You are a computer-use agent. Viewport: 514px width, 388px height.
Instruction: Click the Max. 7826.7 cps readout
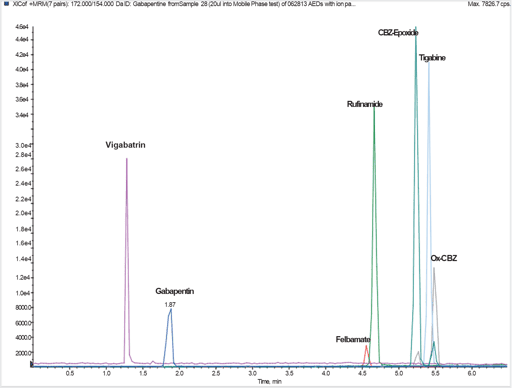[488, 4]
